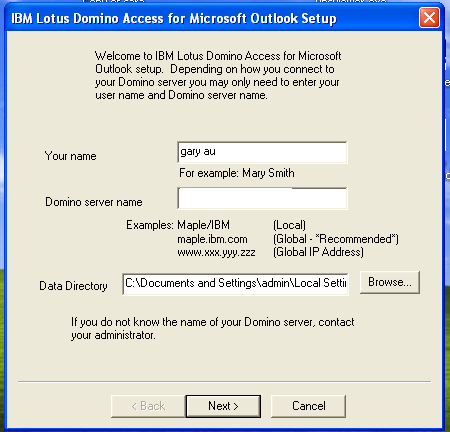Click the maple.ibm.com example text

[212, 239]
